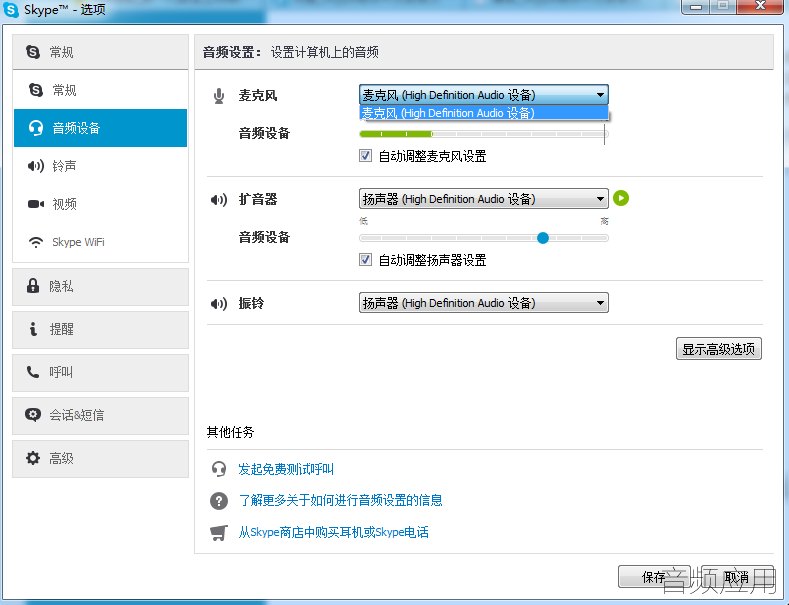Toggle 自动调整扬声器设置 checkbox
The image size is (789, 605).
click(x=365, y=260)
